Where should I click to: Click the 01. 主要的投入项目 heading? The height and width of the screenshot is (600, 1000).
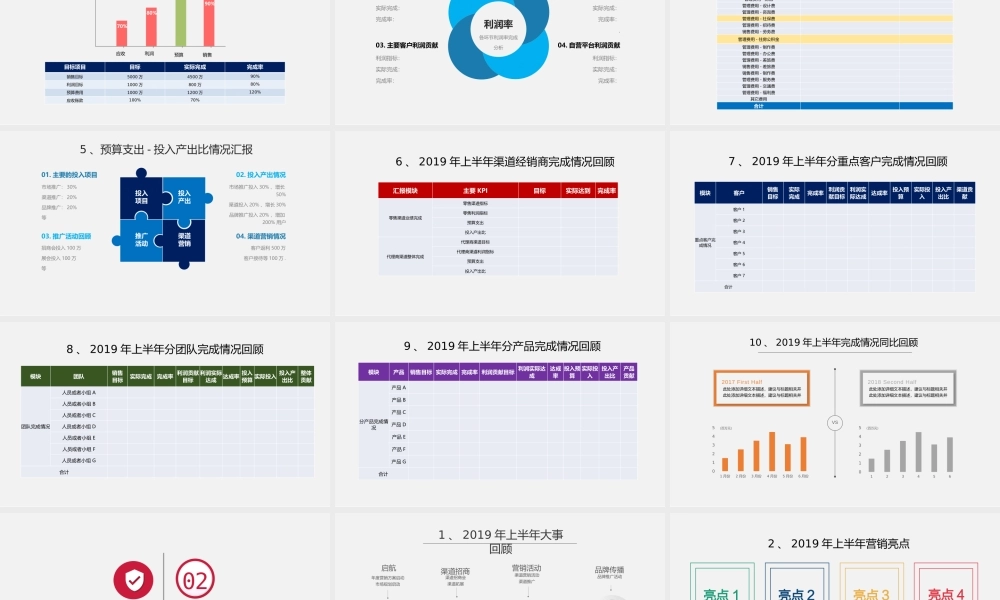(x=69, y=174)
